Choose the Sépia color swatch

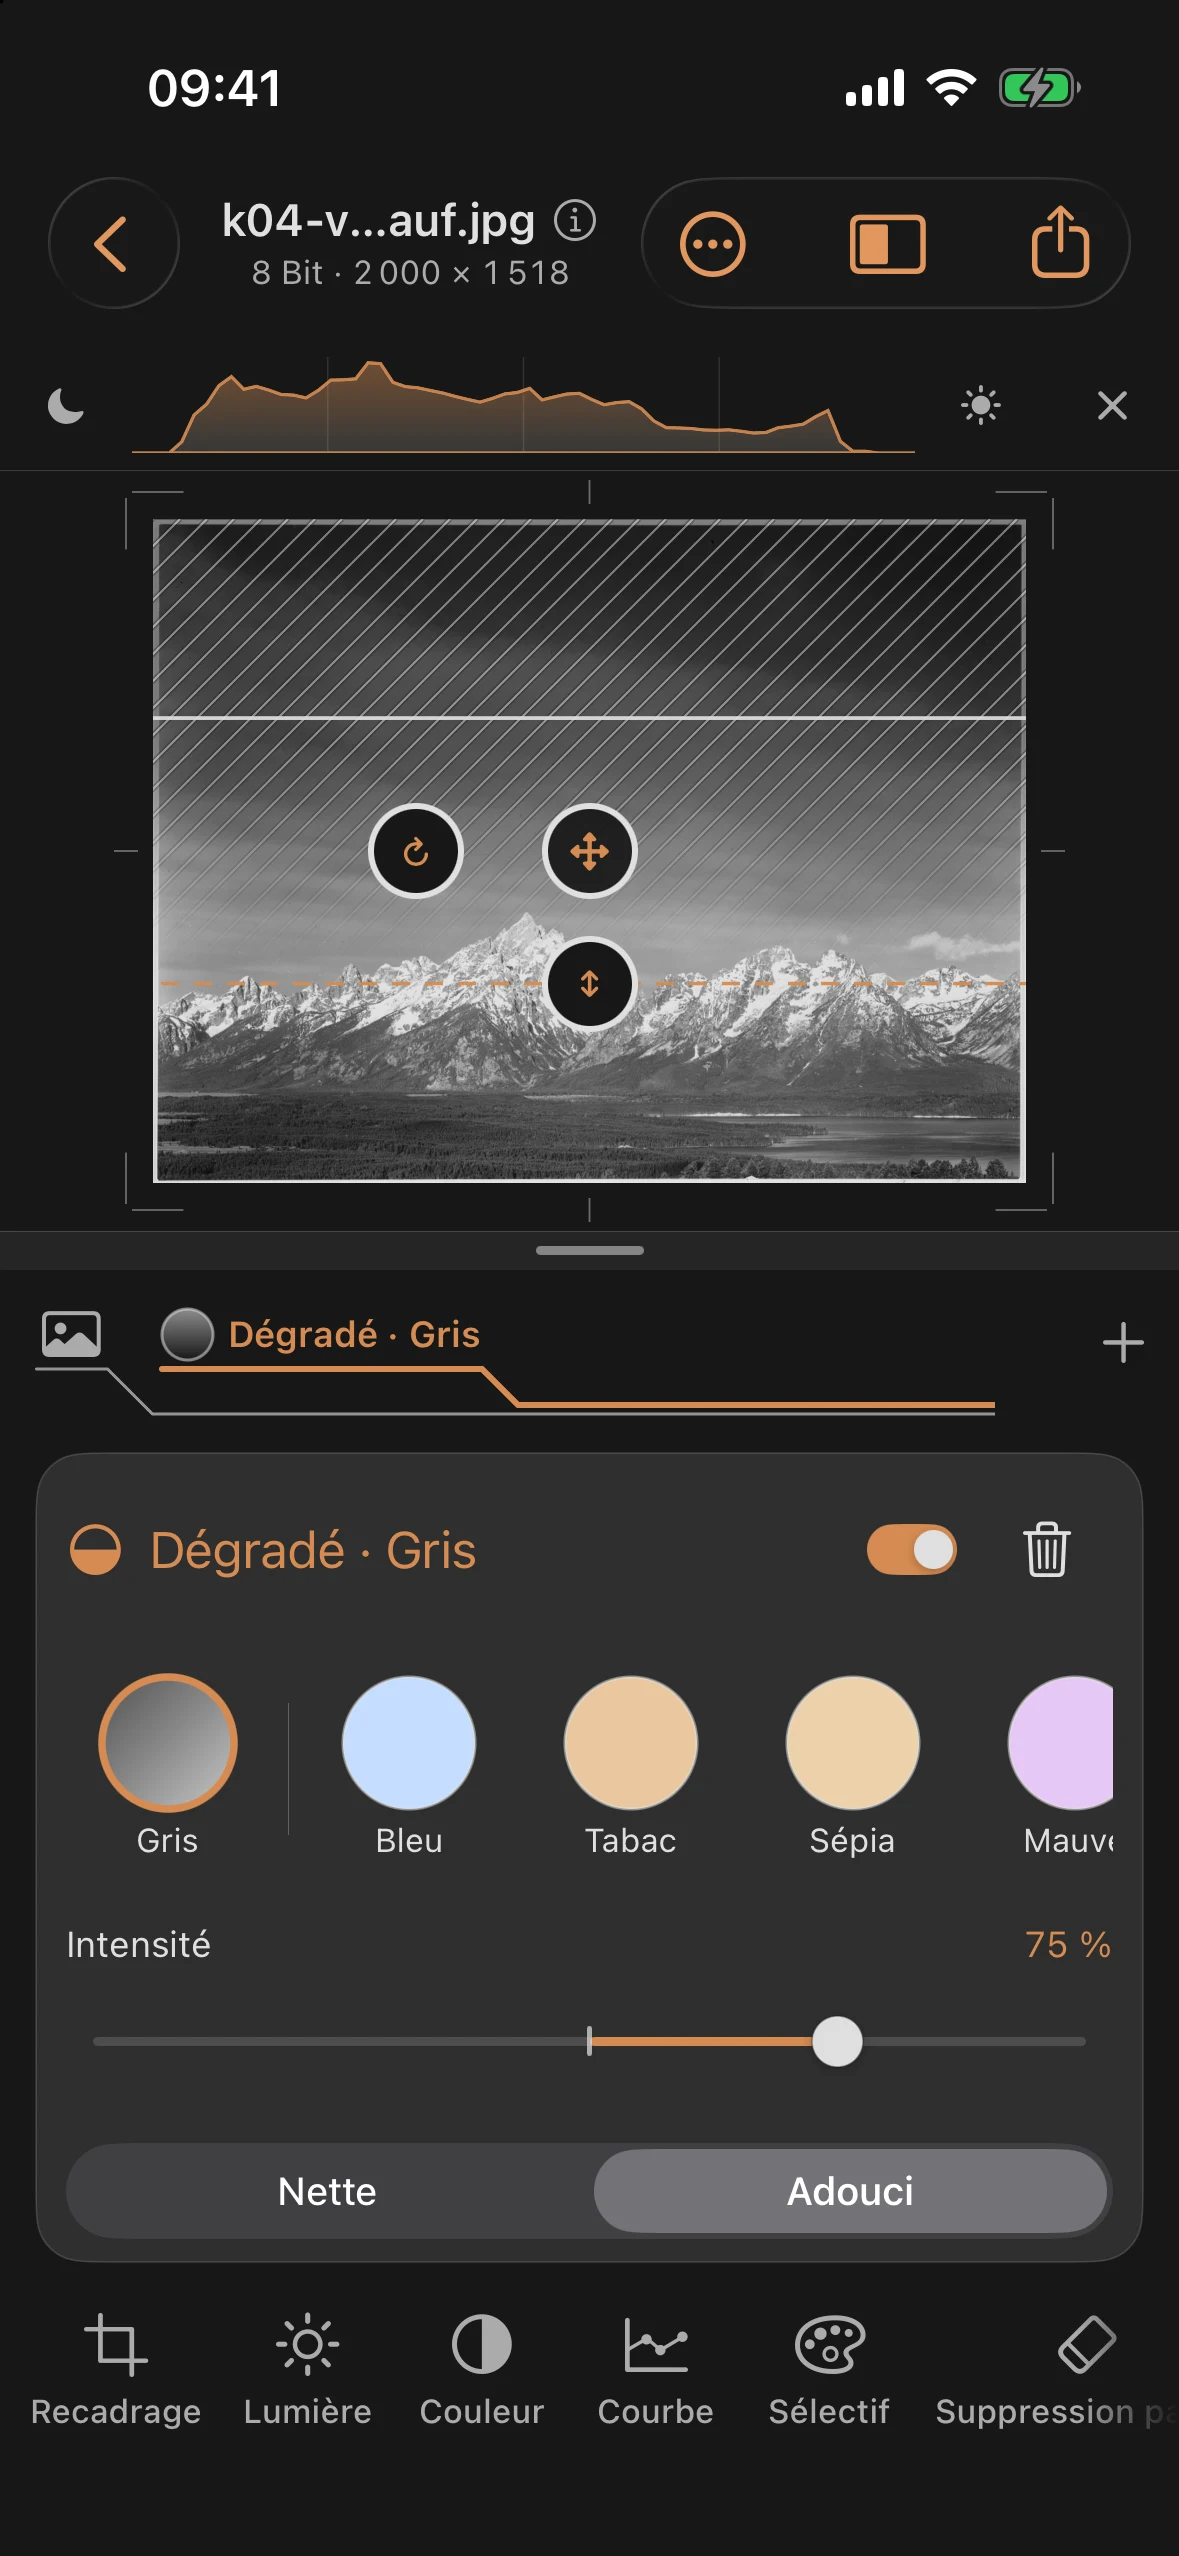coord(853,1743)
